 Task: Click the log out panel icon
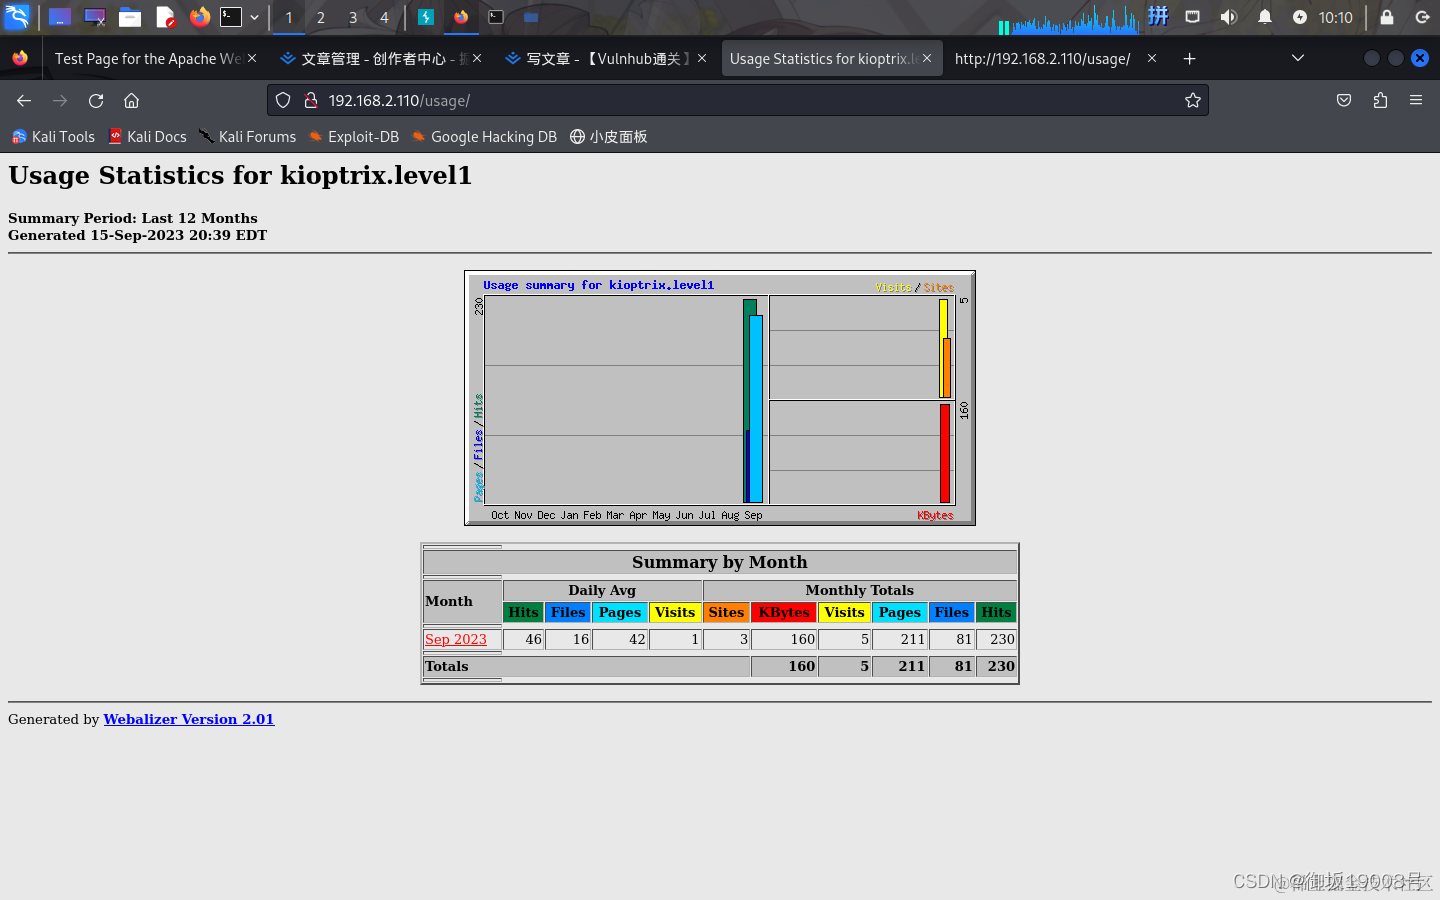[x=1422, y=17]
